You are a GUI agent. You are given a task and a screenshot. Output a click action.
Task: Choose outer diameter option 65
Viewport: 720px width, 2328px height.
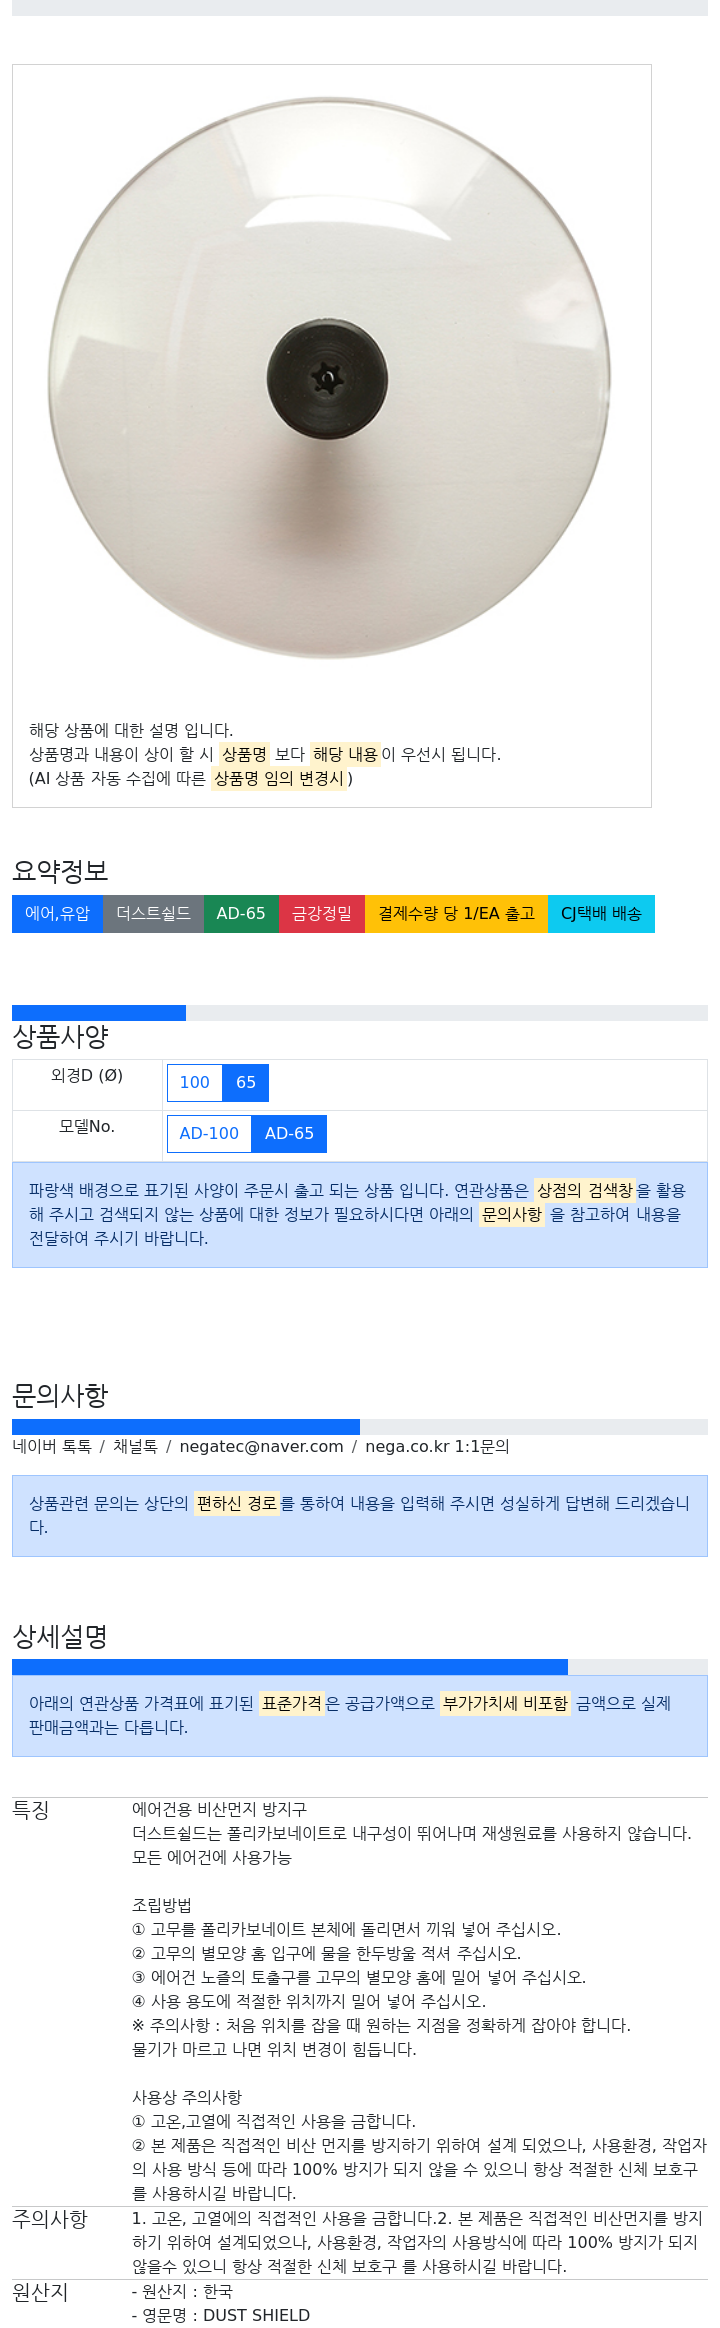coord(246,1082)
